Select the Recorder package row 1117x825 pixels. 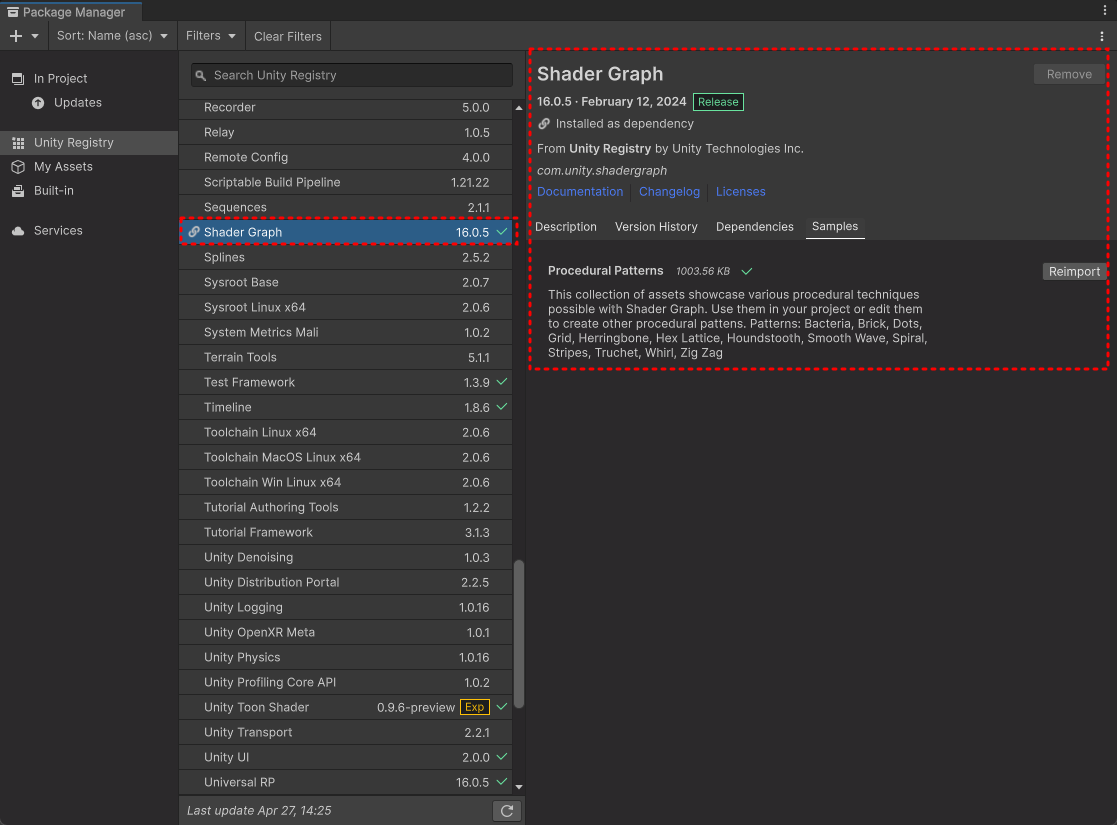coord(346,108)
